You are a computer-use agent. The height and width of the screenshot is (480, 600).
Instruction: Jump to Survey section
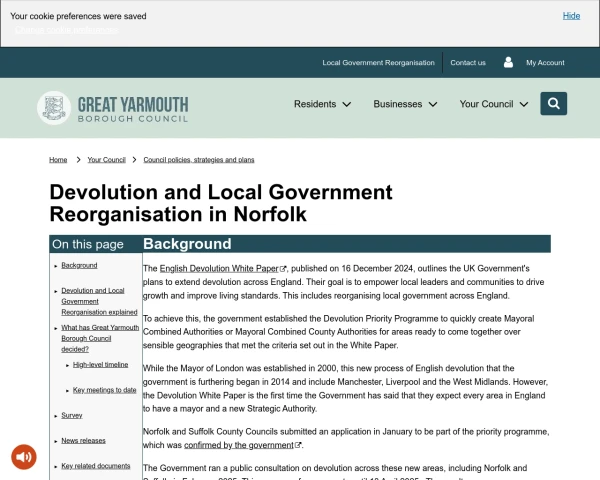coord(72,415)
